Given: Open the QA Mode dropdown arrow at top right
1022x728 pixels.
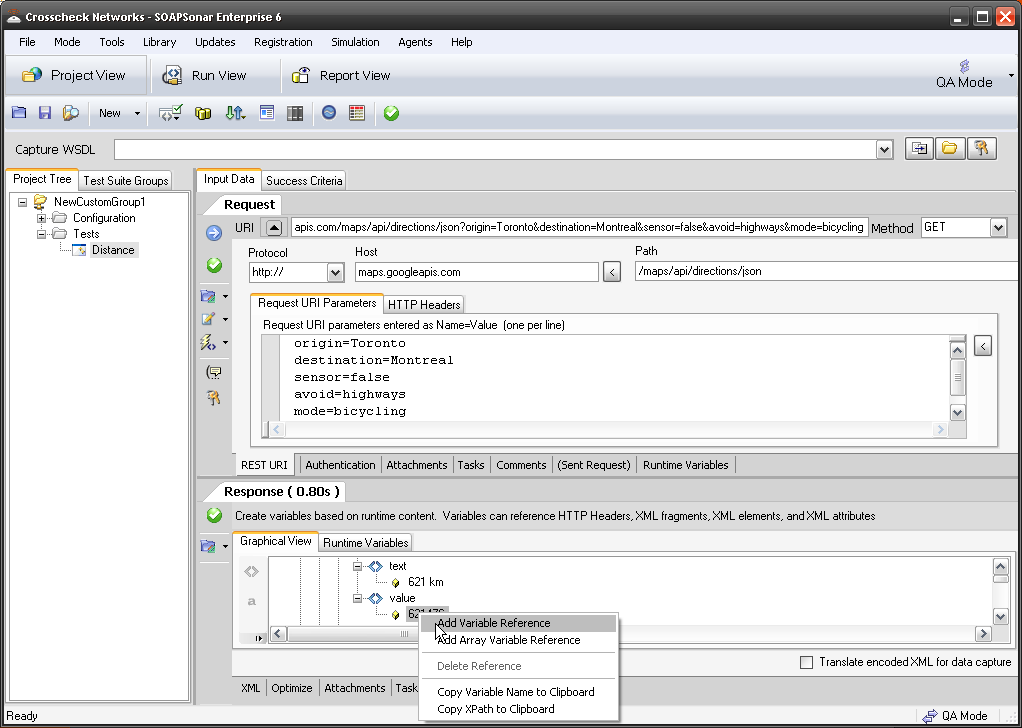Looking at the screenshot, I should (x=1011, y=76).
